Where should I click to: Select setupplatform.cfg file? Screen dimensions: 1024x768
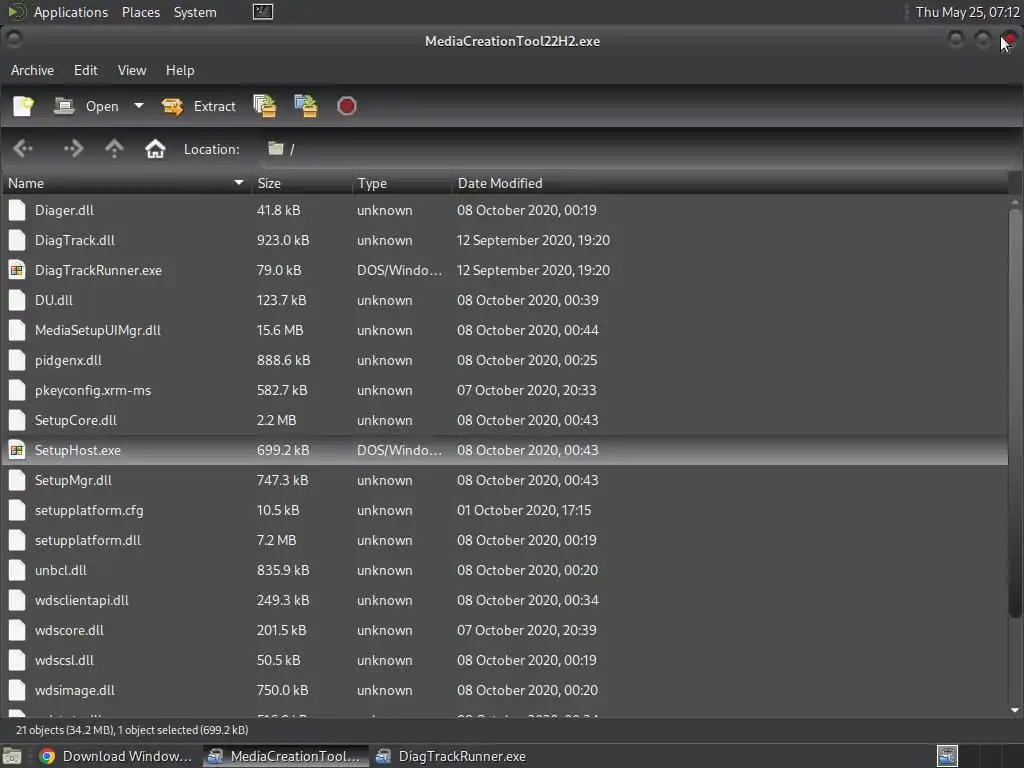coord(504,511)
